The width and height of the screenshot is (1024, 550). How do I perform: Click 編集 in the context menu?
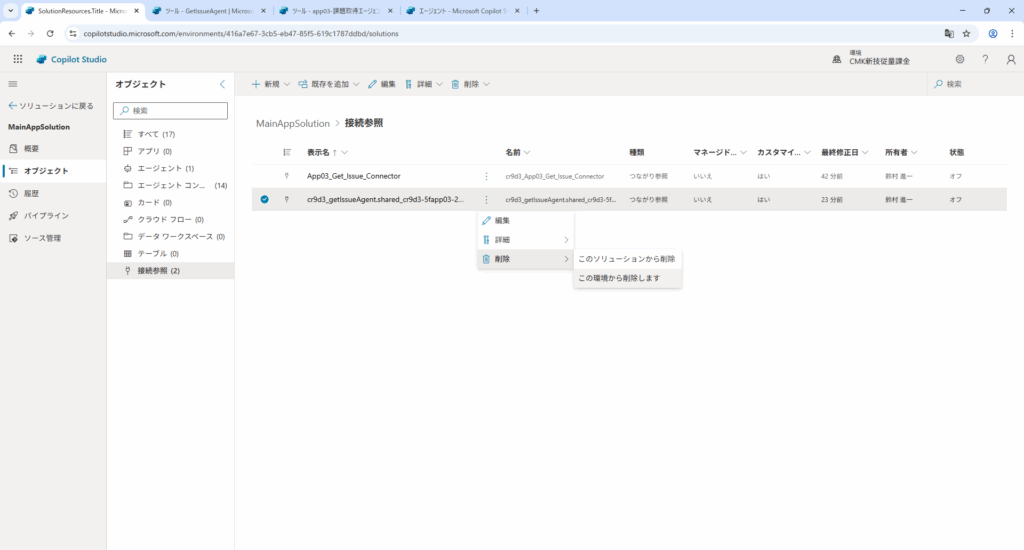(x=502, y=220)
